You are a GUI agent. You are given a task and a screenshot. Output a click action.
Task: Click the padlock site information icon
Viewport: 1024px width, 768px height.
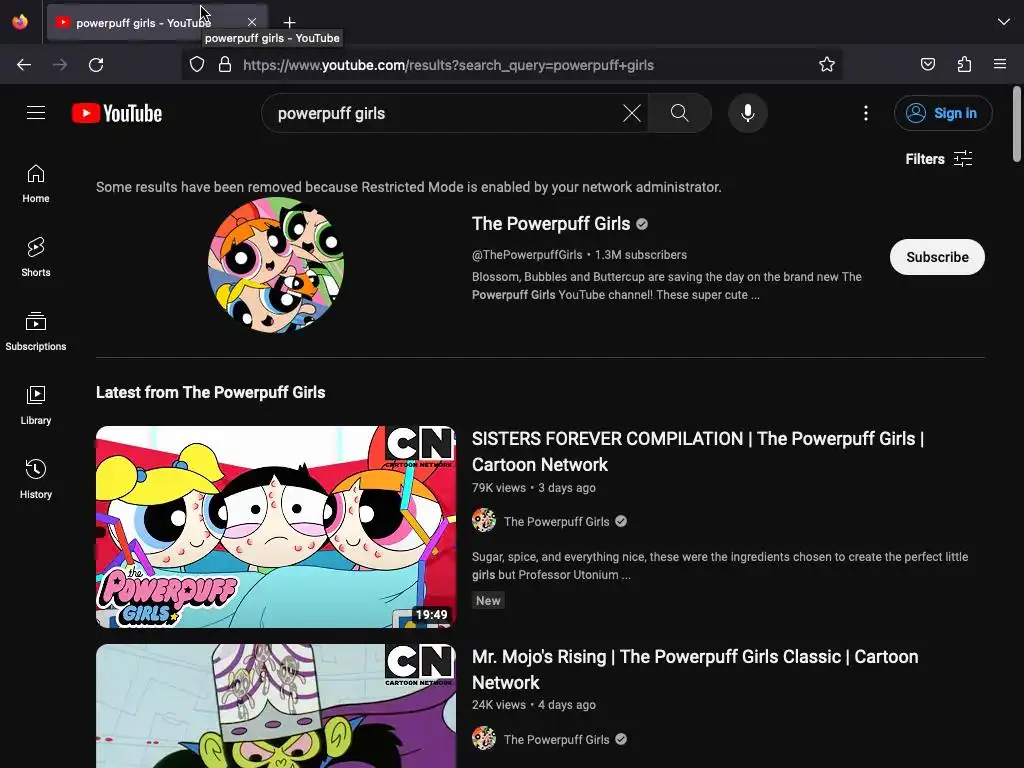[x=225, y=65]
